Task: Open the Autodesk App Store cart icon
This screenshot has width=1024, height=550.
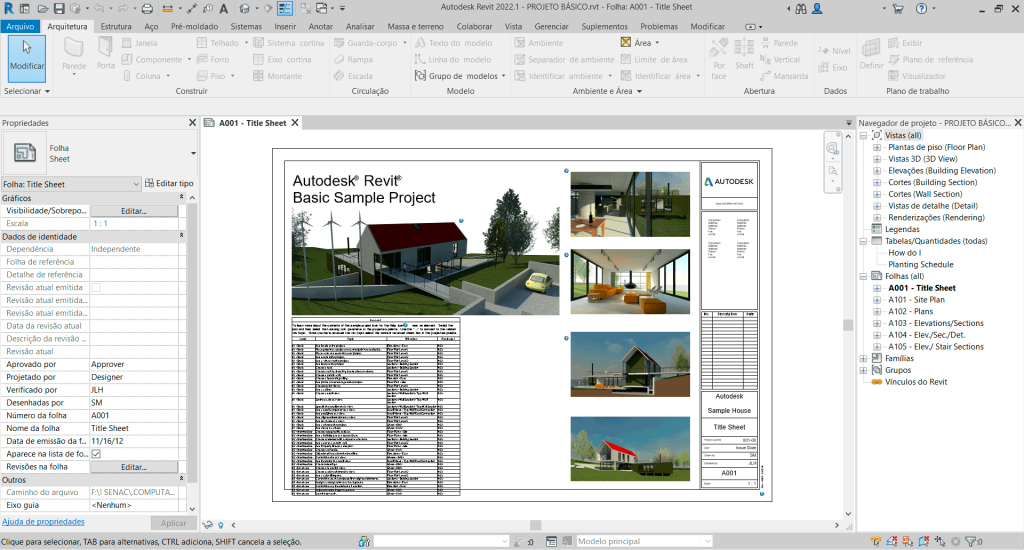Action: click(897, 8)
